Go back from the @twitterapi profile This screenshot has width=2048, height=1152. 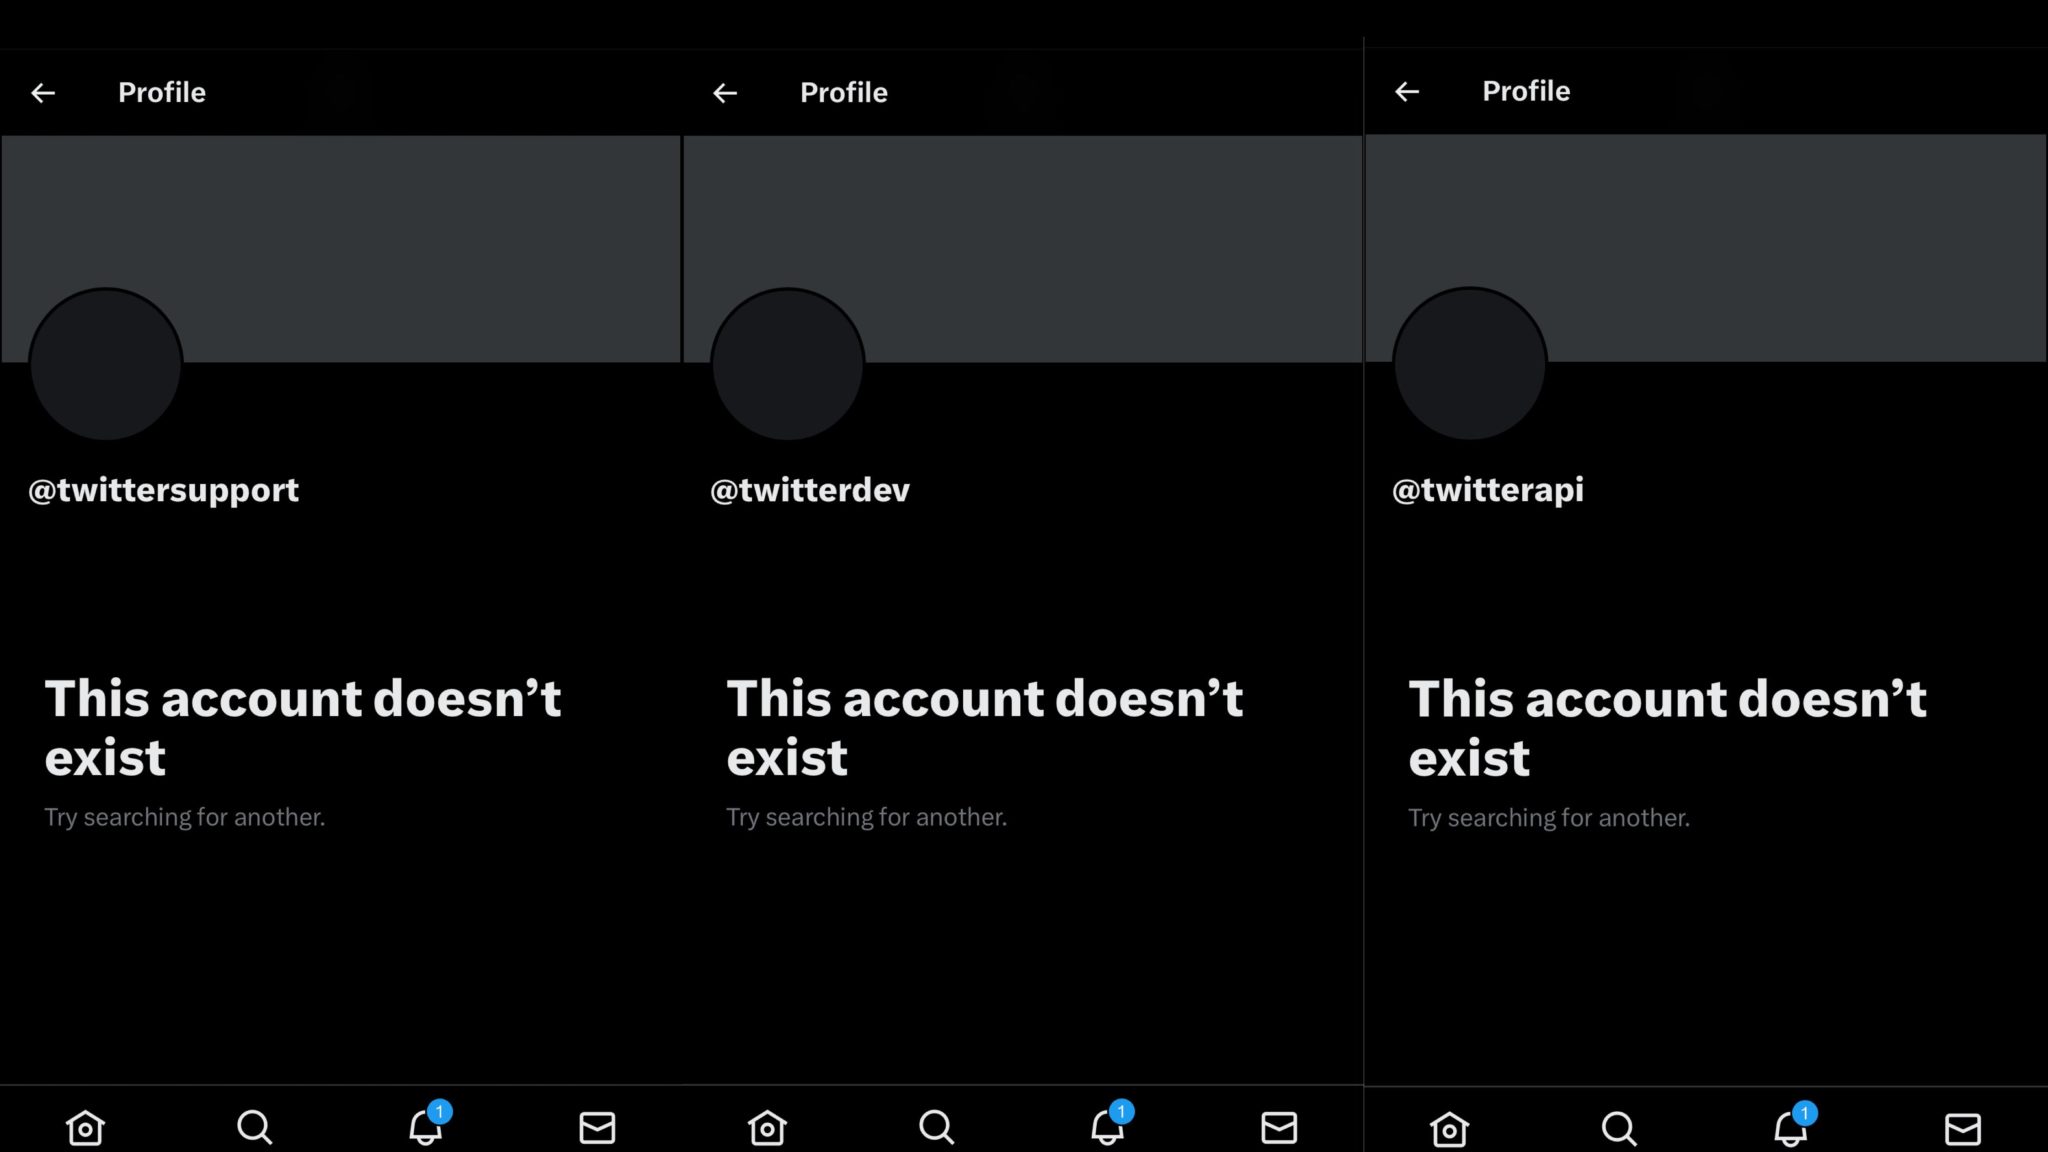click(x=1407, y=92)
